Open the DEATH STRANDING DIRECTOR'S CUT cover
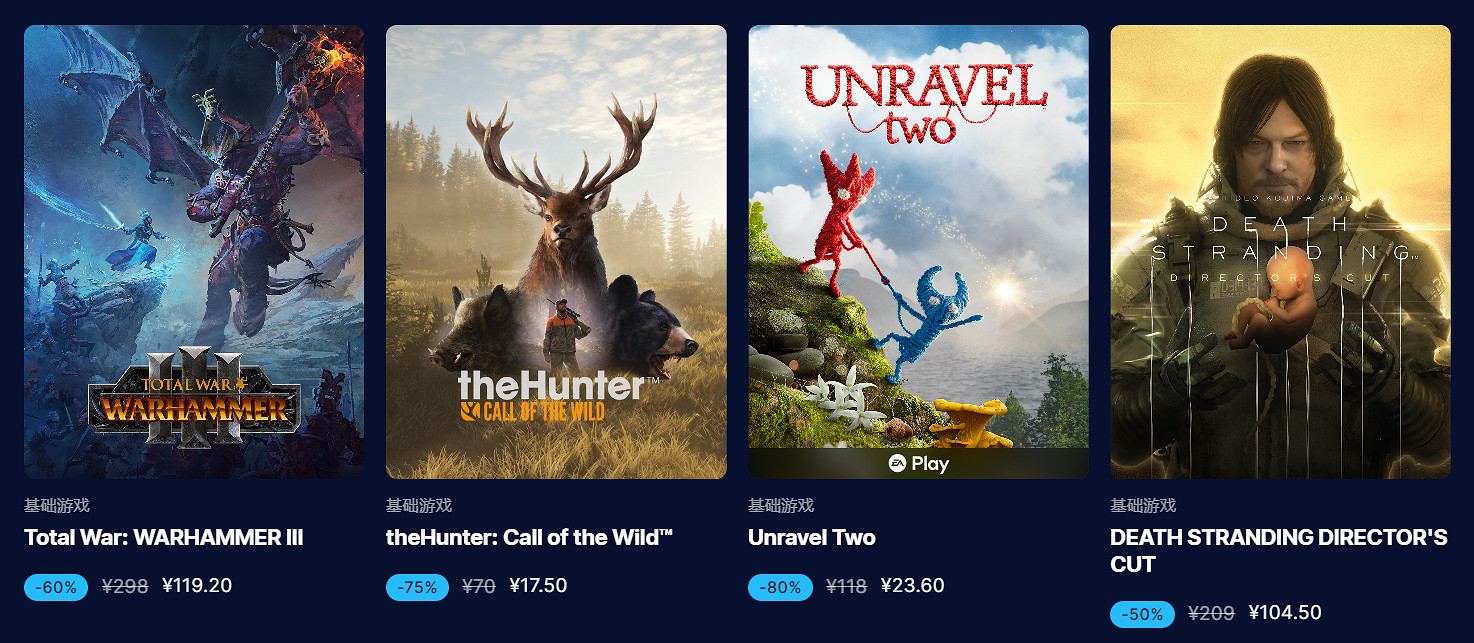The height and width of the screenshot is (643, 1474). [x=1280, y=252]
